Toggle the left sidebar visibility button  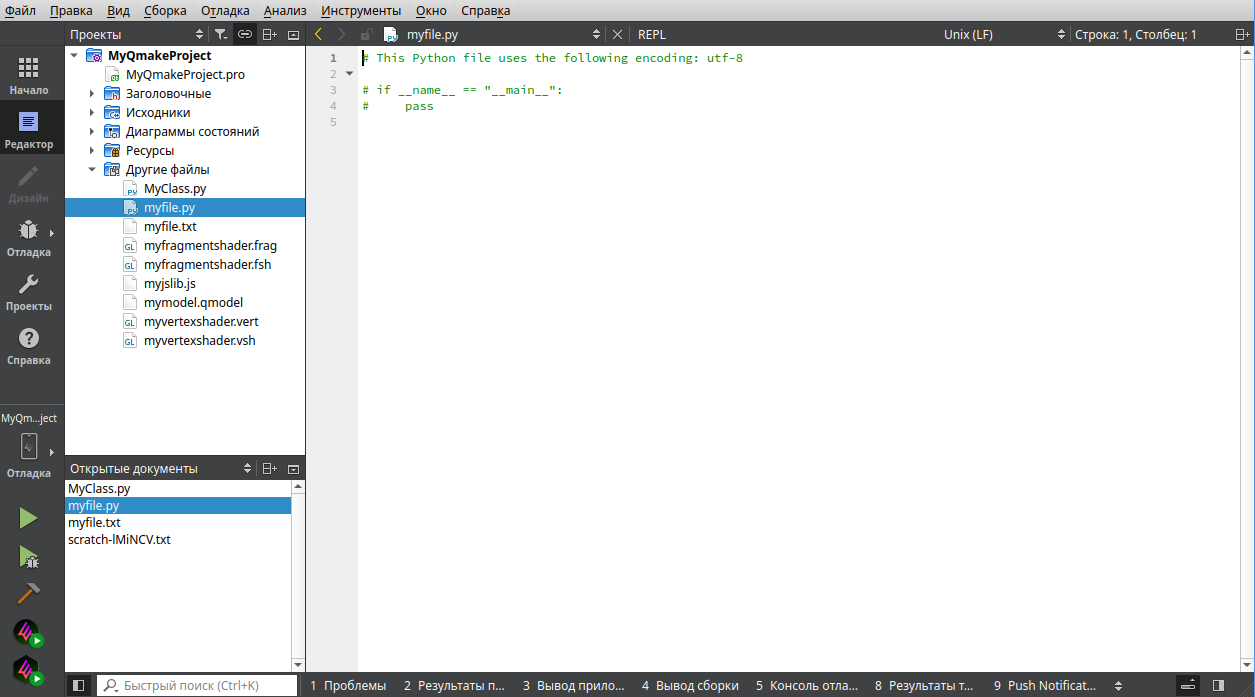tap(79, 685)
